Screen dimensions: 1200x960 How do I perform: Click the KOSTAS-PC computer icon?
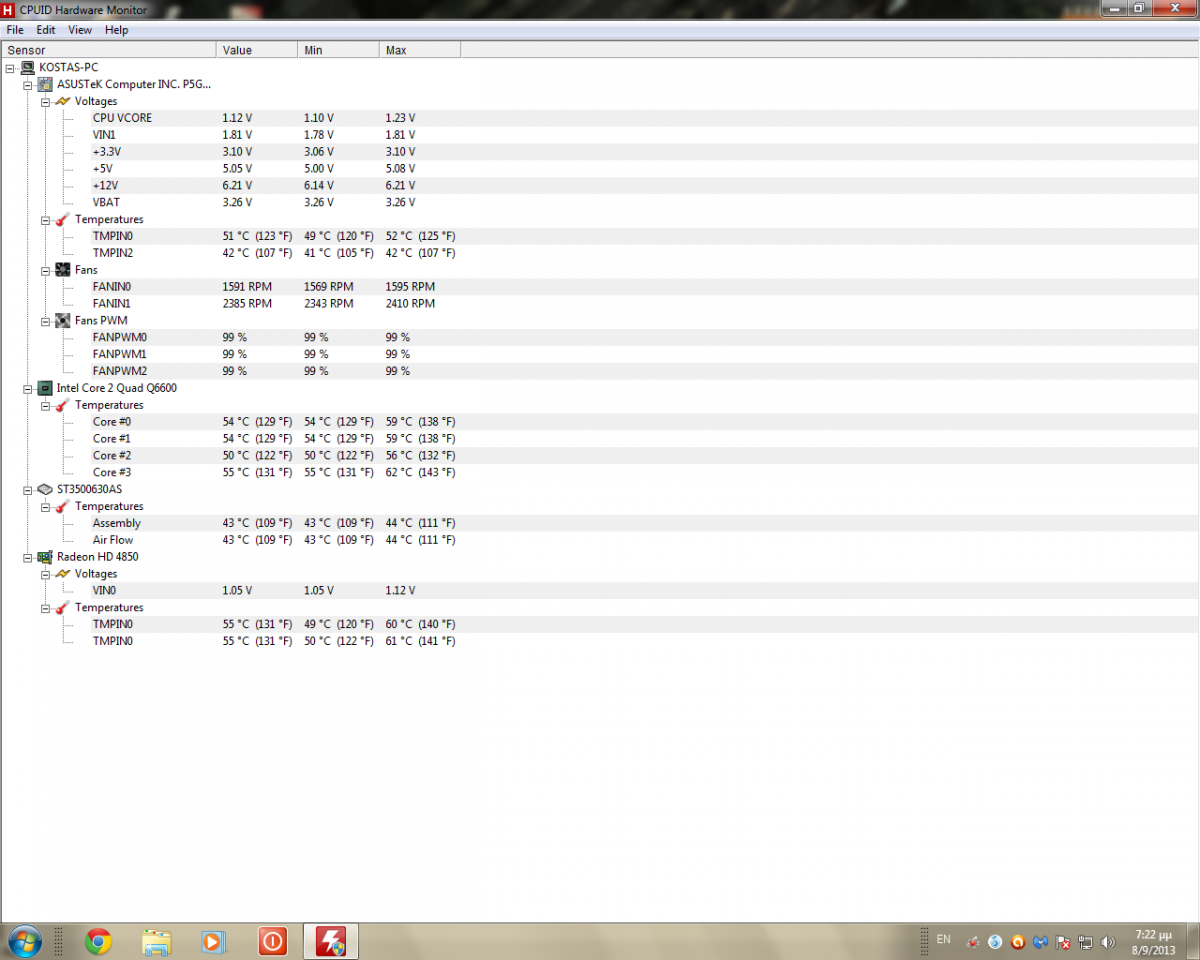pos(27,67)
